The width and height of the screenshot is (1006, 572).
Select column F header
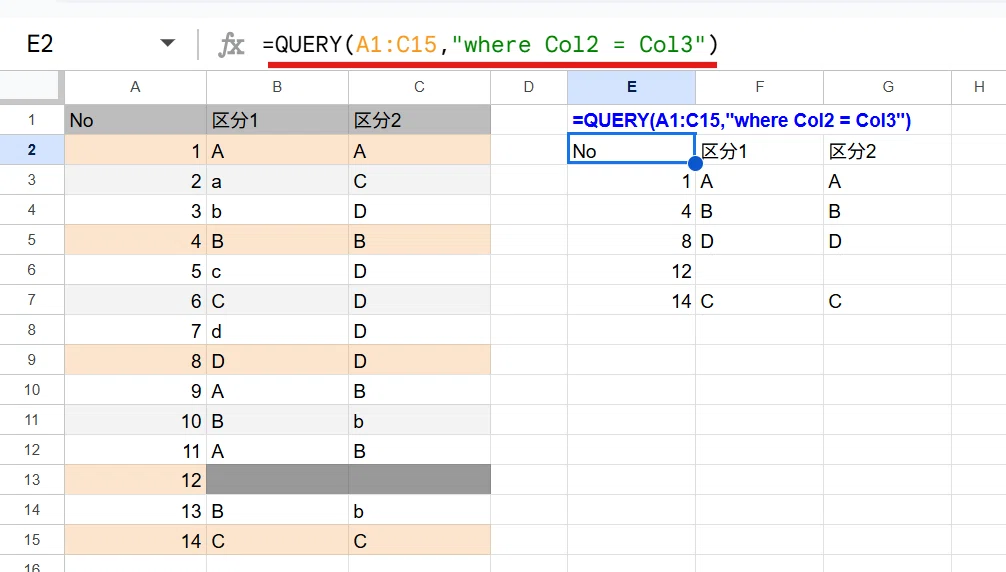pyautogui.click(x=760, y=87)
